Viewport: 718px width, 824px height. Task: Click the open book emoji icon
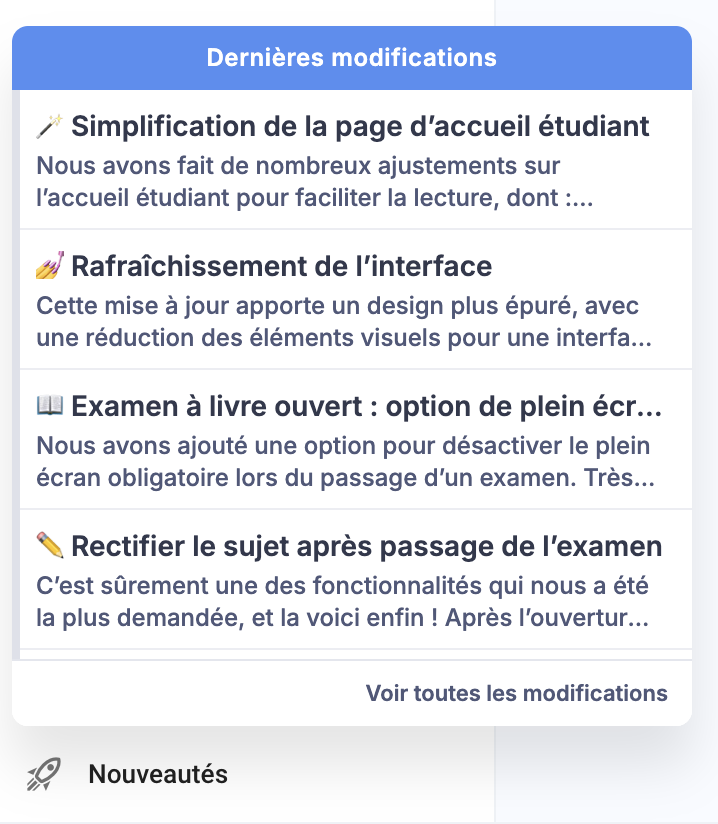(x=50, y=406)
